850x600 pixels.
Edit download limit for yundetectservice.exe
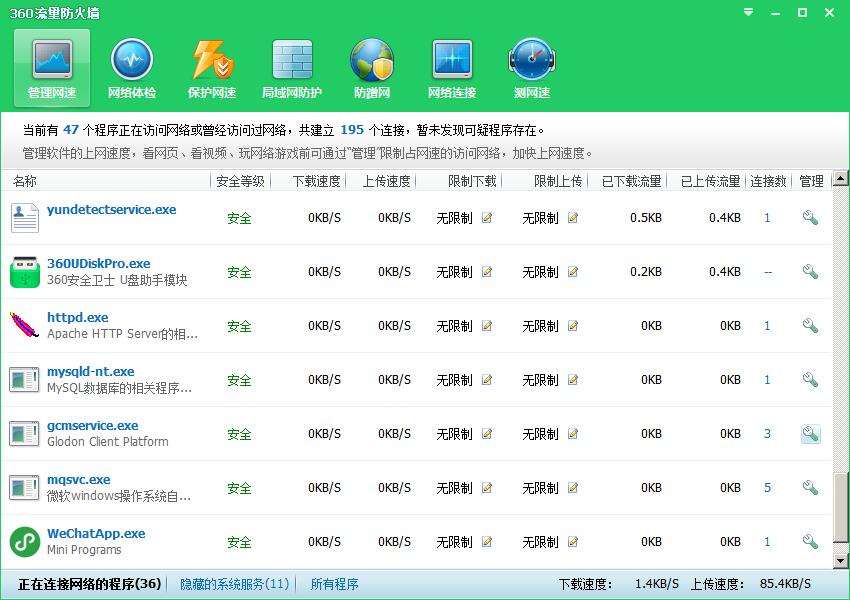(x=487, y=218)
